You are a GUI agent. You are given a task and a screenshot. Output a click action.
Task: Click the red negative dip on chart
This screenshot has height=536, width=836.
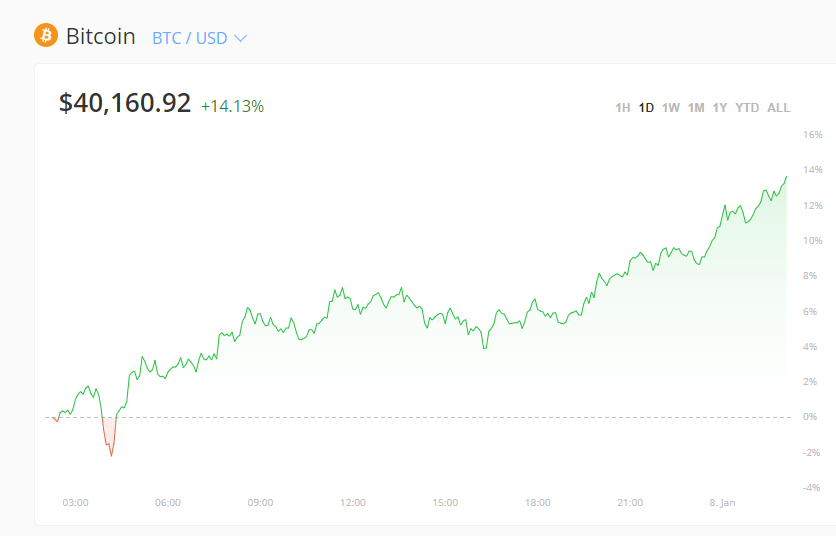109,437
